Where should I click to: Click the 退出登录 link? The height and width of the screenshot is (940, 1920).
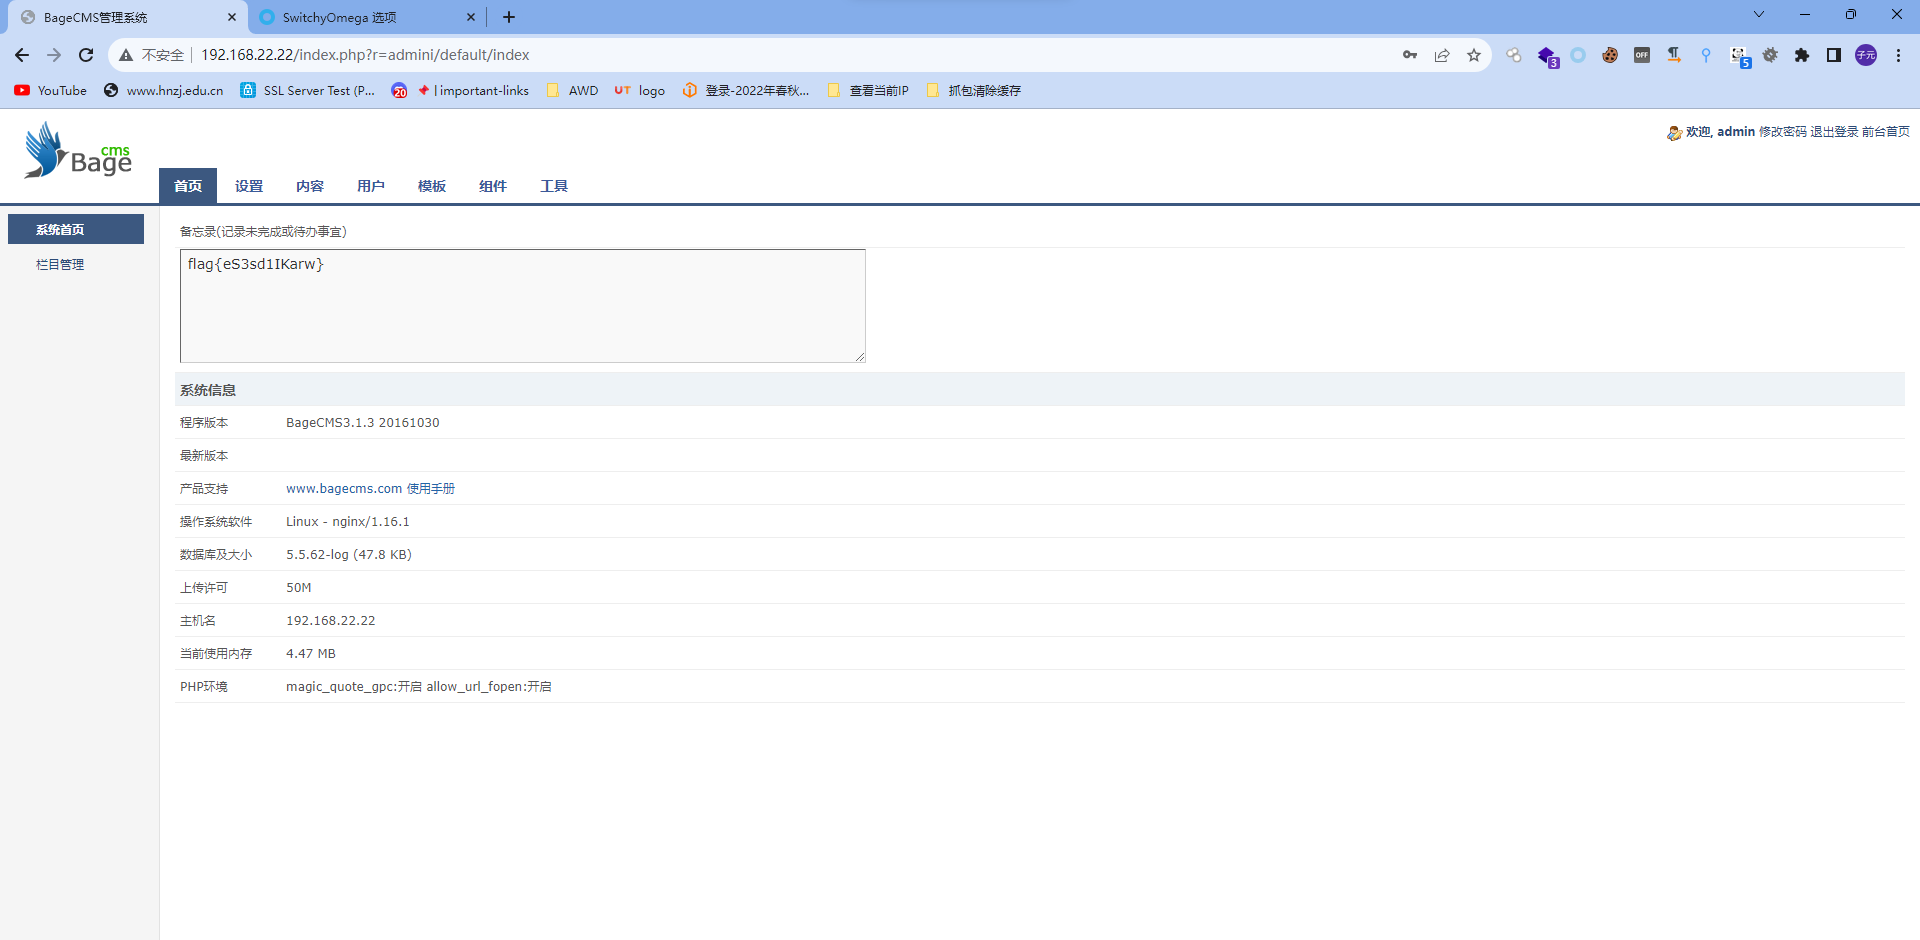click(1834, 132)
